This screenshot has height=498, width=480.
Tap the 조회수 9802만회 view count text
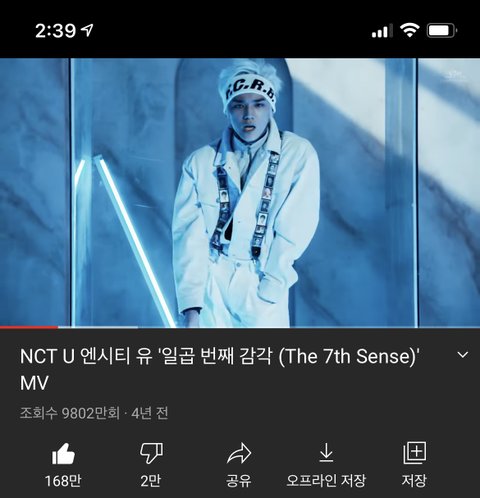click(x=70, y=413)
